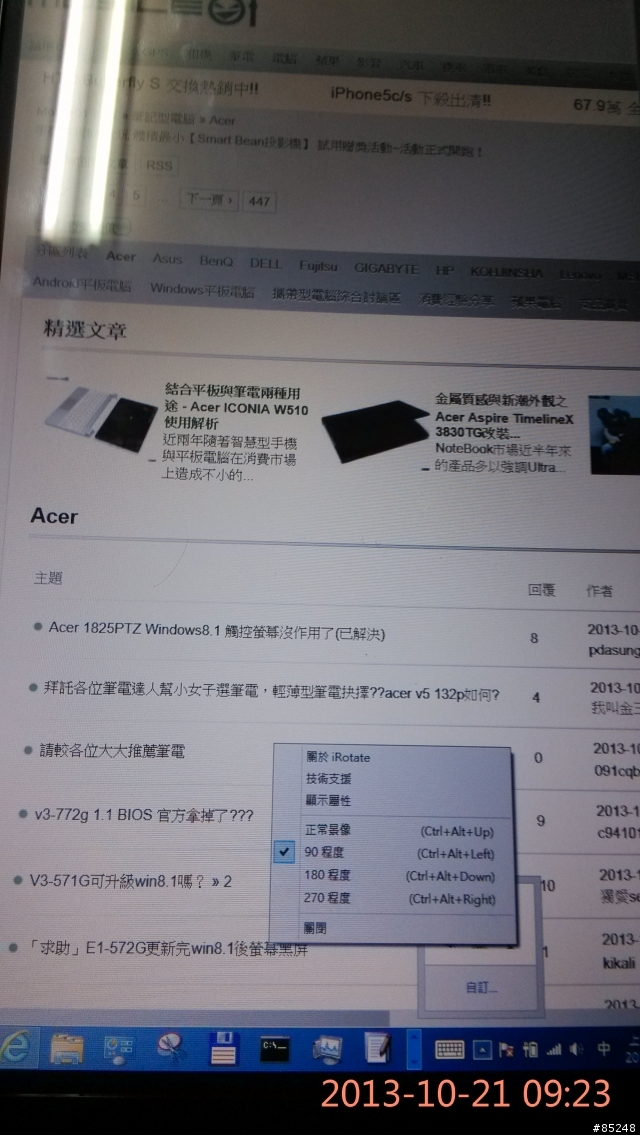Open the Control Panel taskbar icon

[119, 1048]
